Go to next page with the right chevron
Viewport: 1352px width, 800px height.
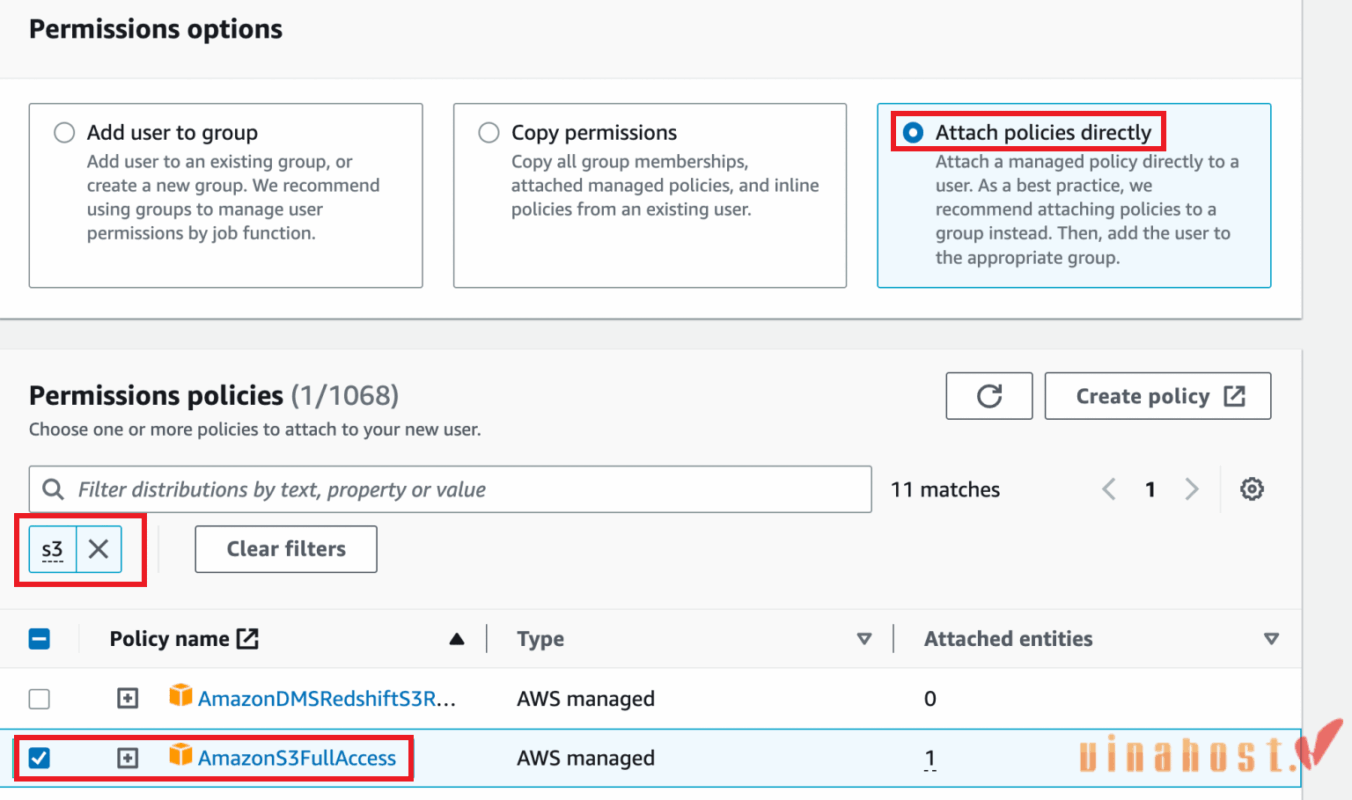[x=1191, y=489]
